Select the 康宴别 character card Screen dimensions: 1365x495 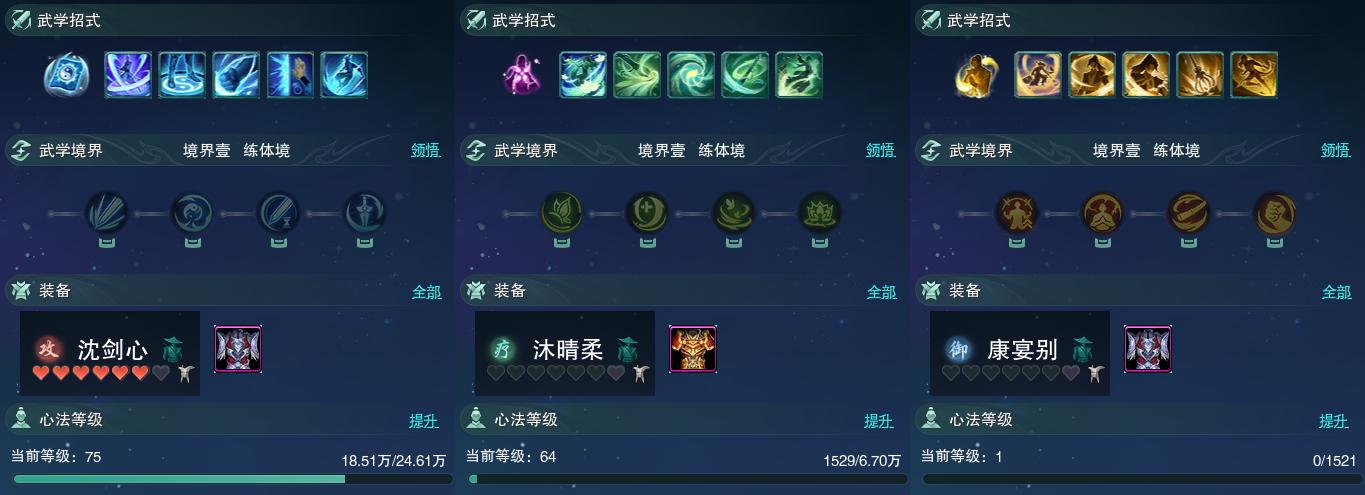(1020, 353)
